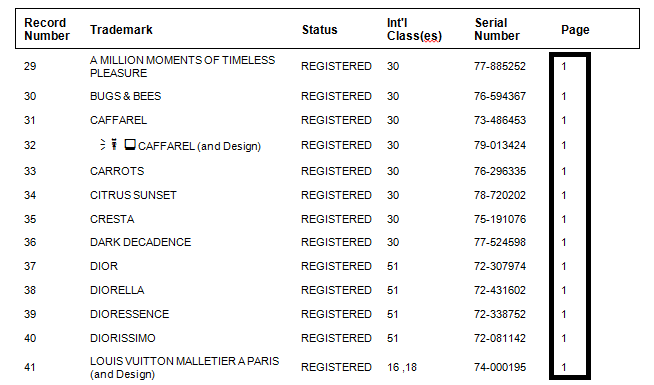Screen dimensions: 654x385
Task: Click the Serial Number column header
Action: point(497,29)
